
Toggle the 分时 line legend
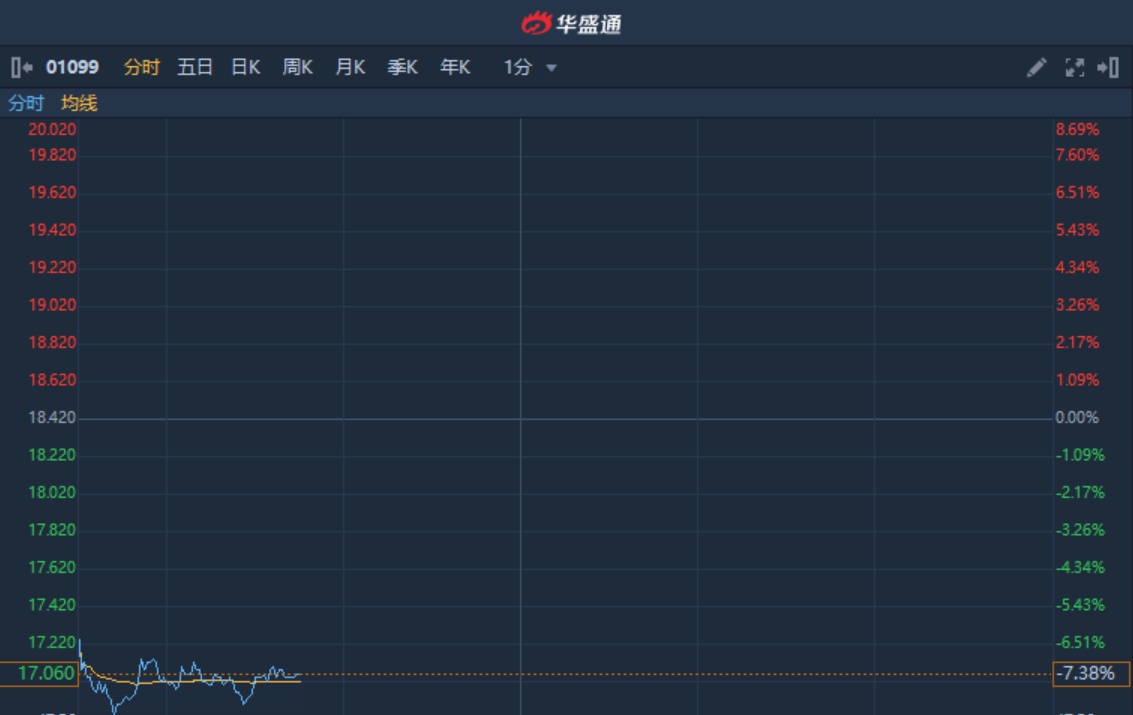pos(26,103)
